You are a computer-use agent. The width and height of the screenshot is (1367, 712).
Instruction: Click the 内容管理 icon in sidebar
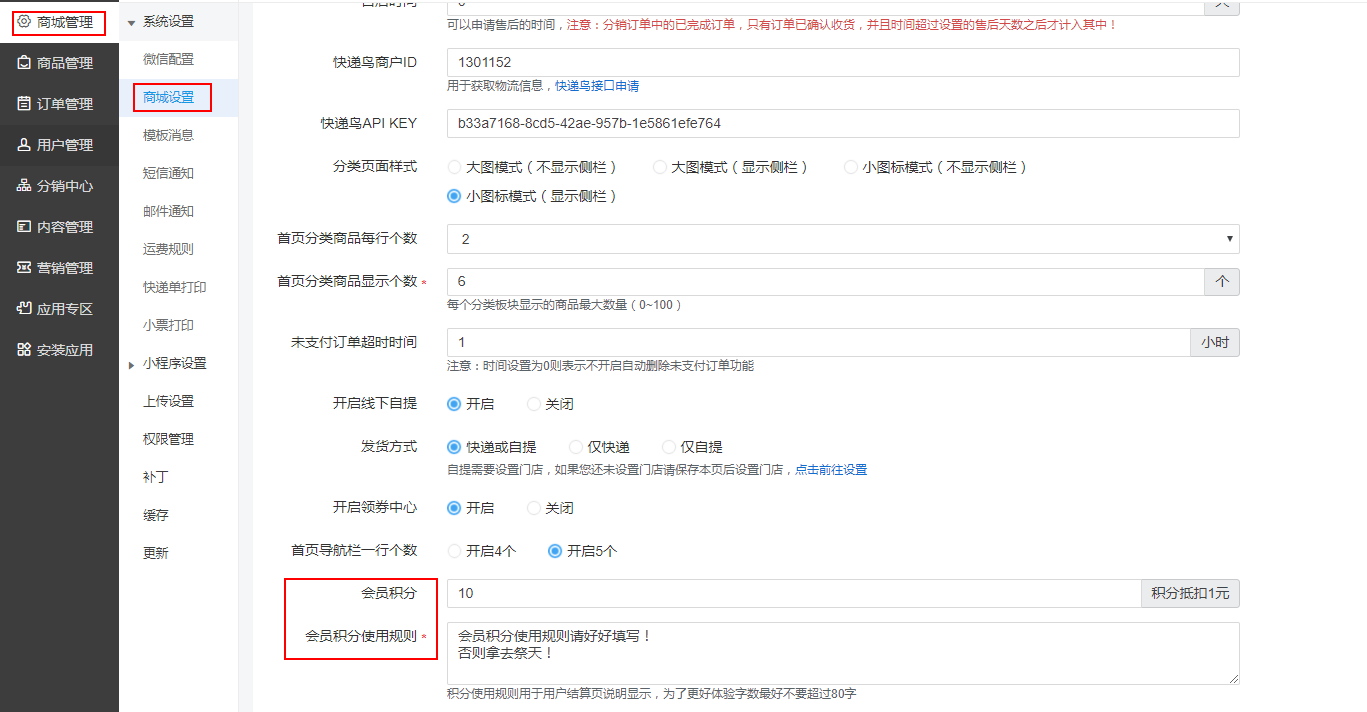click(x=25, y=227)
